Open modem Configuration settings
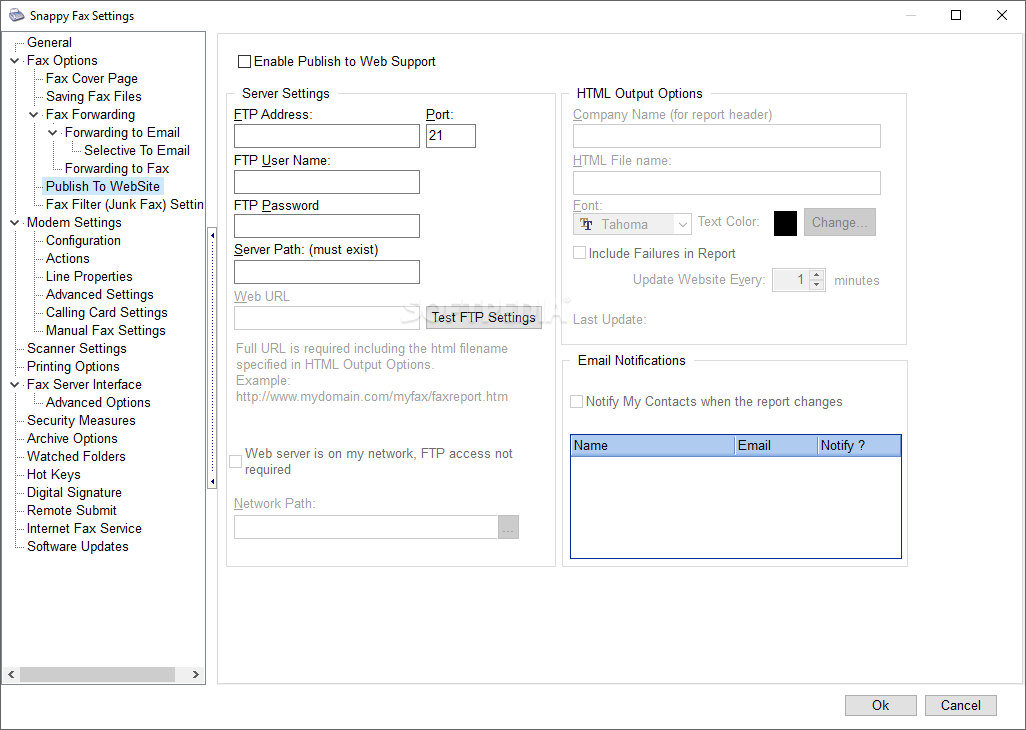This screenshot has width=1026, height=730. 83,241
